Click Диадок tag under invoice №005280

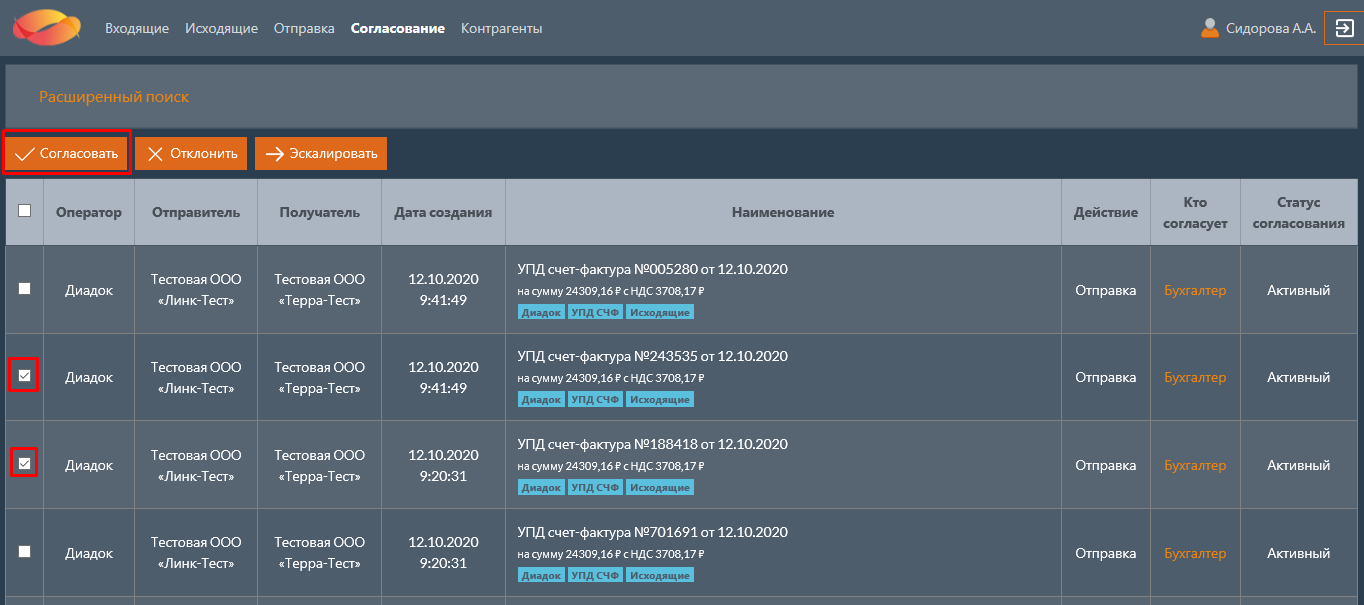pos(541,312)
